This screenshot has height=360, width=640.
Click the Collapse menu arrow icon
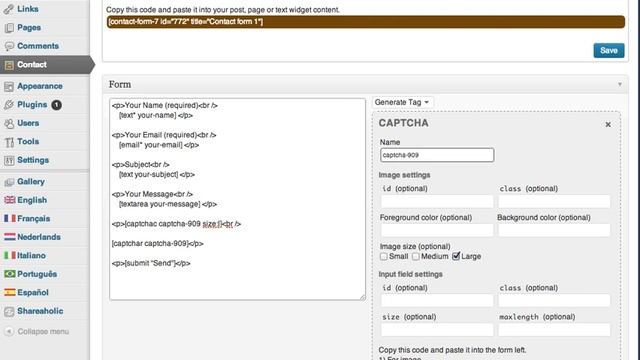9,331
